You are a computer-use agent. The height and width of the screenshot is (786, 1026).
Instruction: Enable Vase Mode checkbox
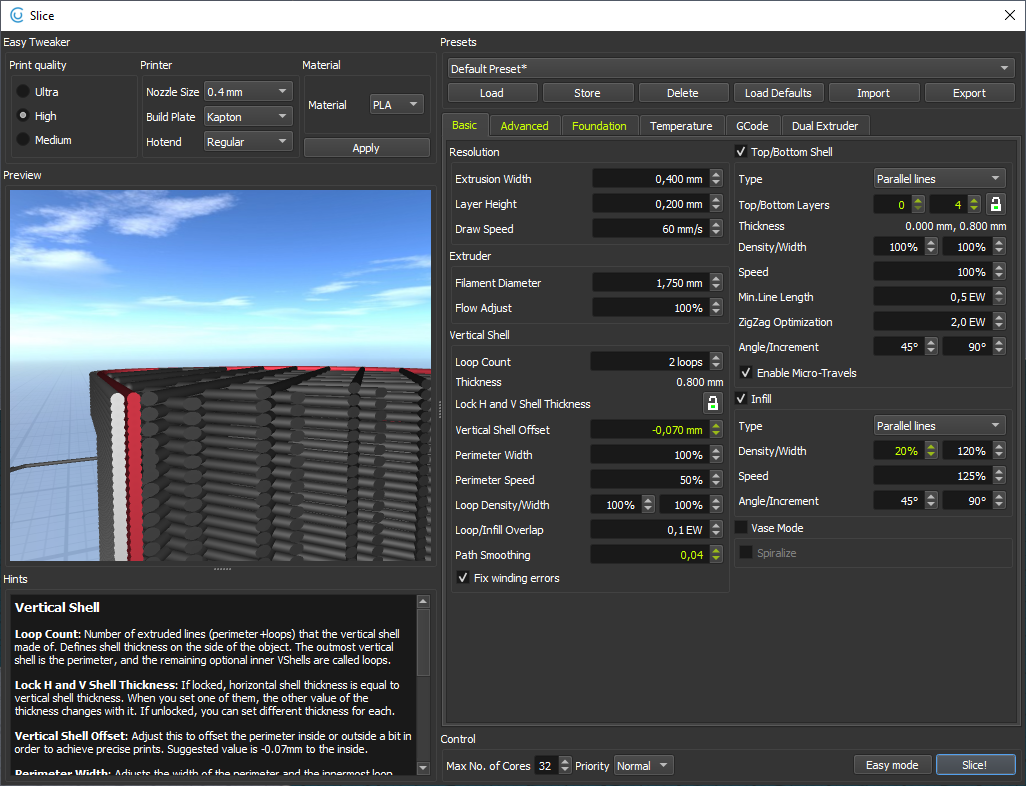pos(741,527)
